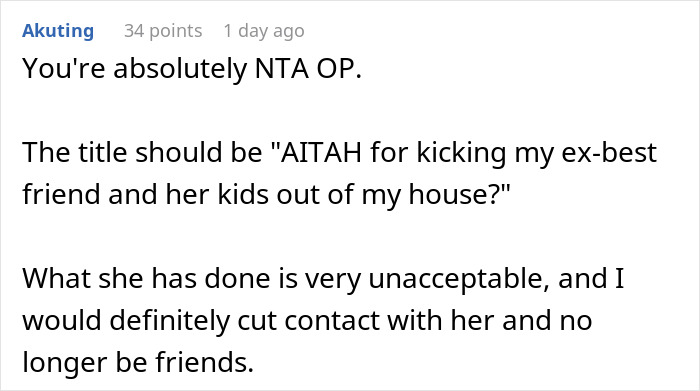The image size is (700, 391).
Task: Click the word 'AITAH' in the quoted title
Action: pos(321,152)
